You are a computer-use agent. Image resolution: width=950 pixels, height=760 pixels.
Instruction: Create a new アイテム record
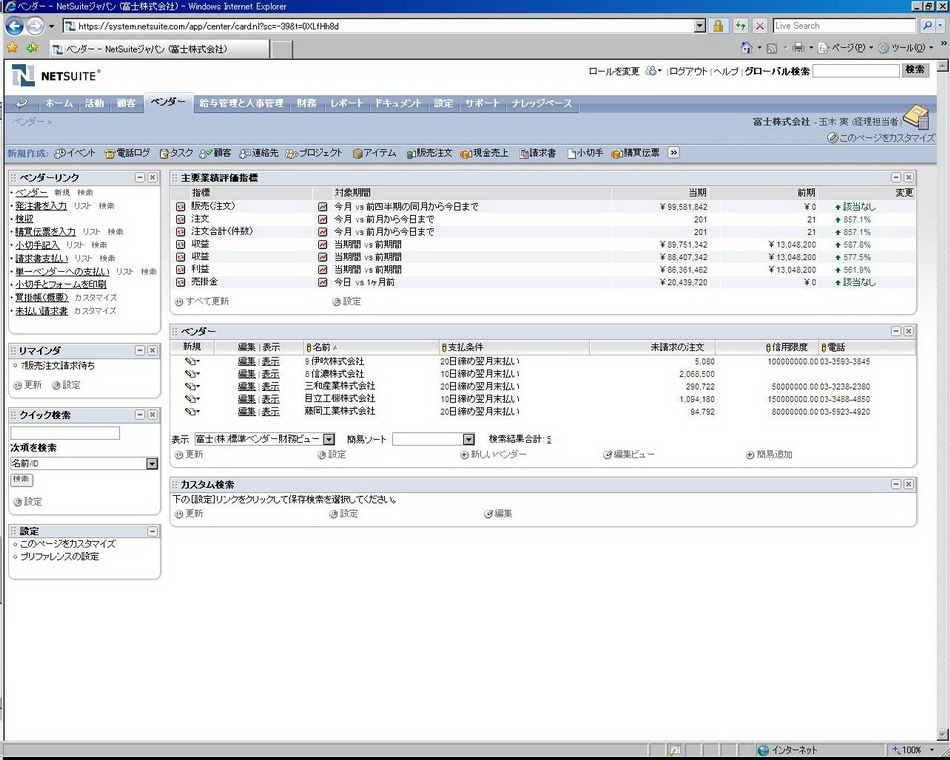[374, 153]
